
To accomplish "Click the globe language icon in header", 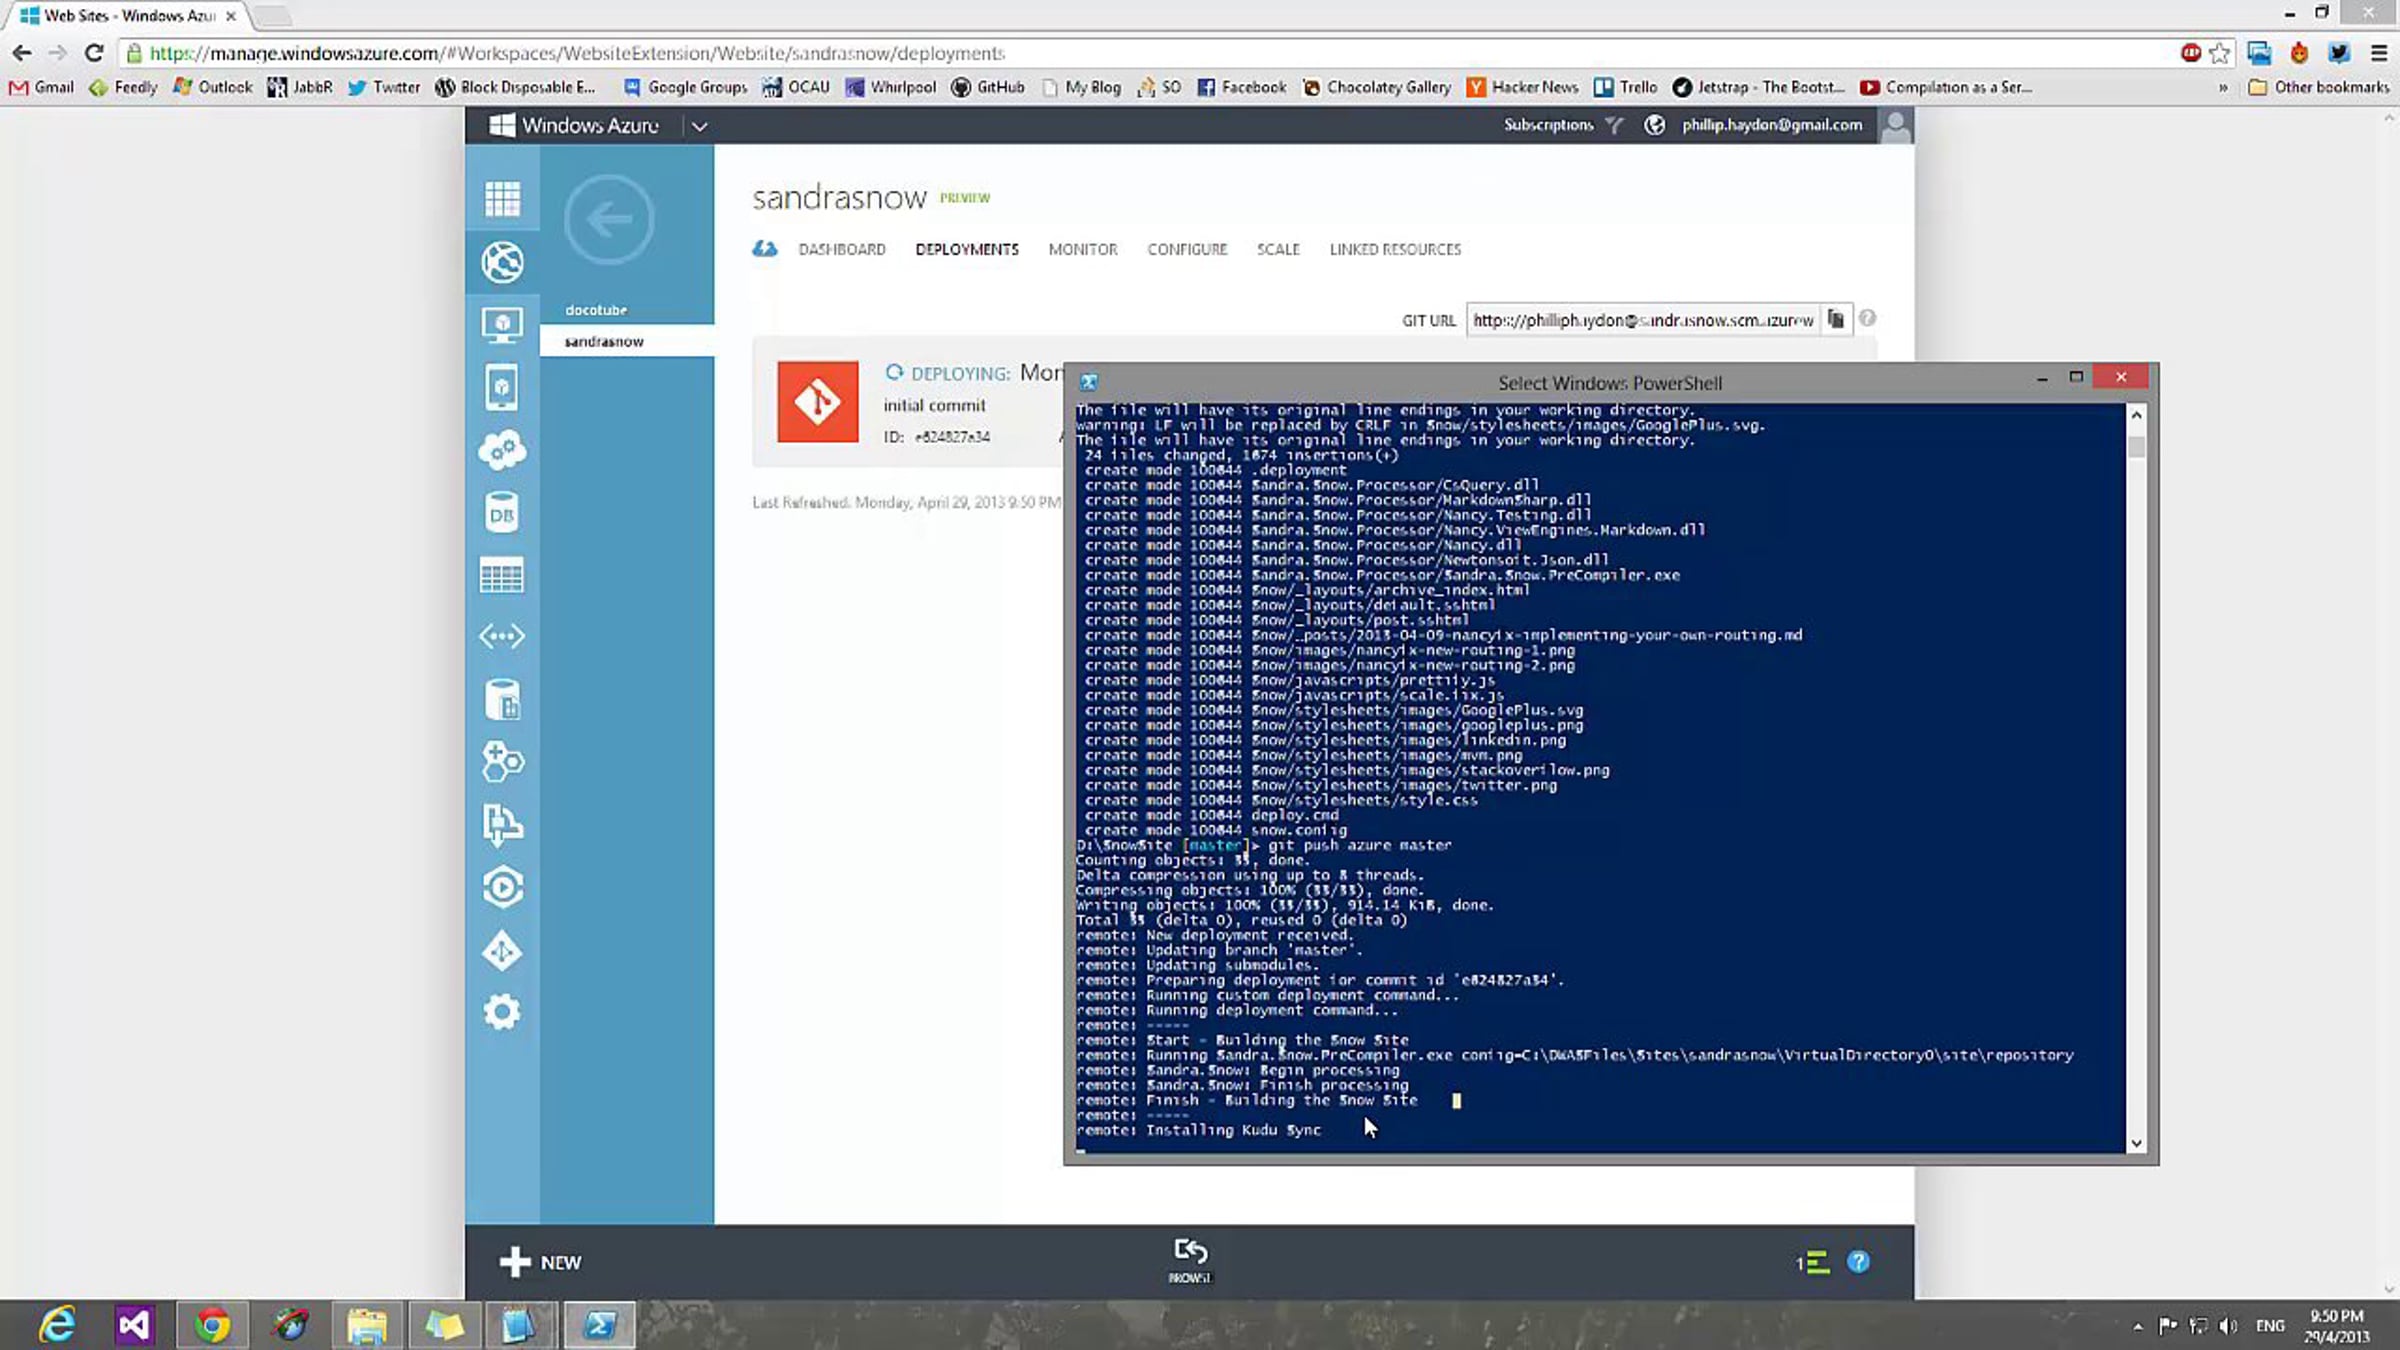I will (x=1655, y=125).
